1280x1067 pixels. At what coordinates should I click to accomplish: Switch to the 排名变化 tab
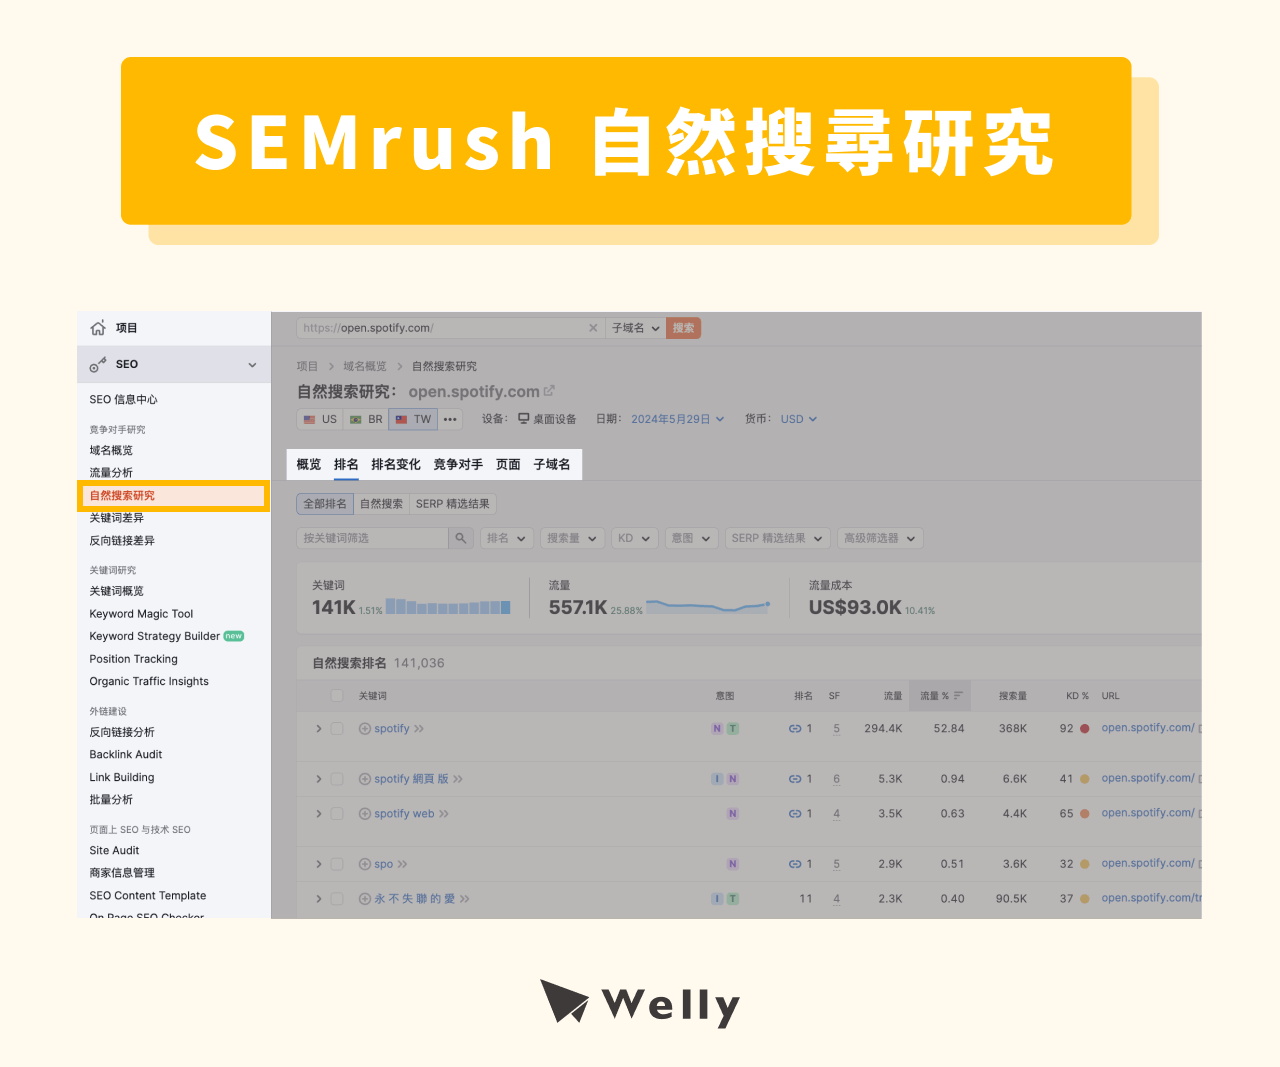[x=396, y=464]
